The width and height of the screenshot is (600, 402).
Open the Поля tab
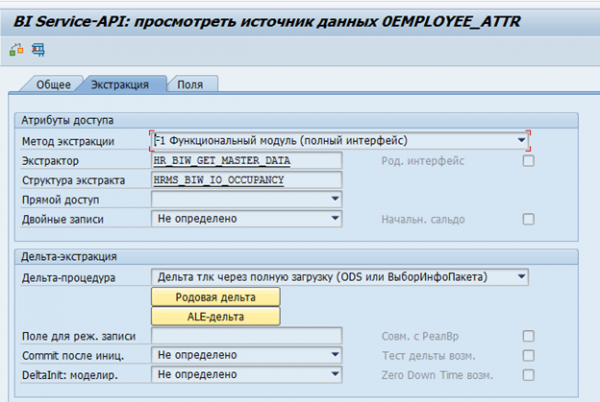click(x=191, y=85)
